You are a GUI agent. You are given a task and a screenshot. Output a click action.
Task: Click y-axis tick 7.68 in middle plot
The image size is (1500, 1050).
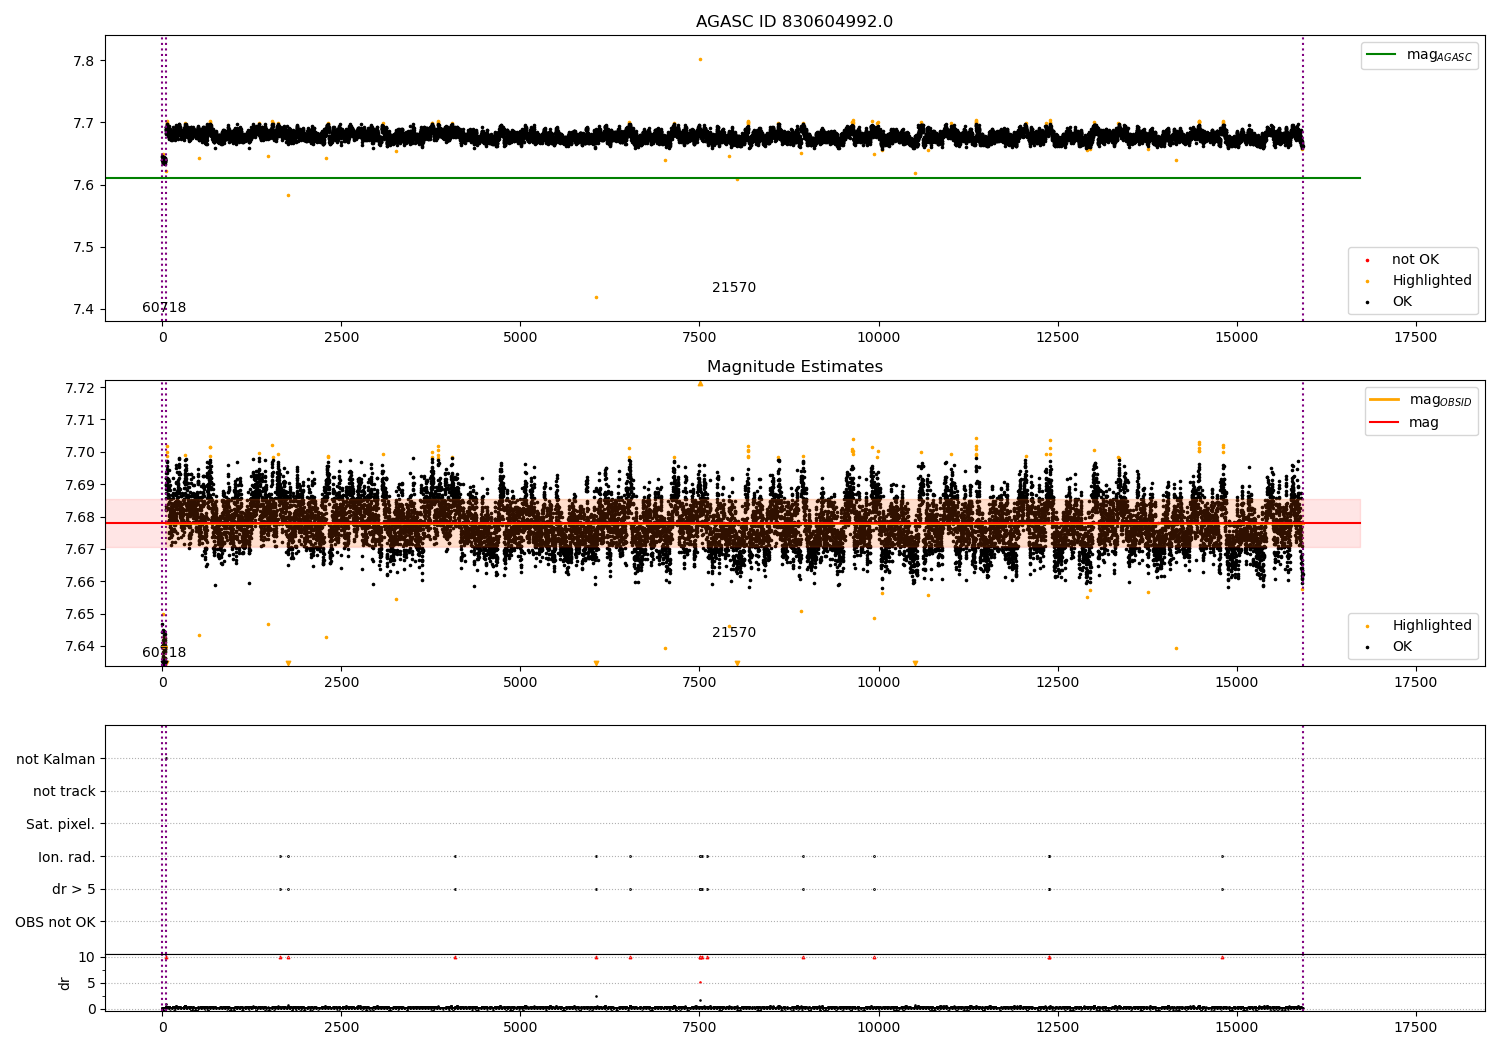pos(80,517)
